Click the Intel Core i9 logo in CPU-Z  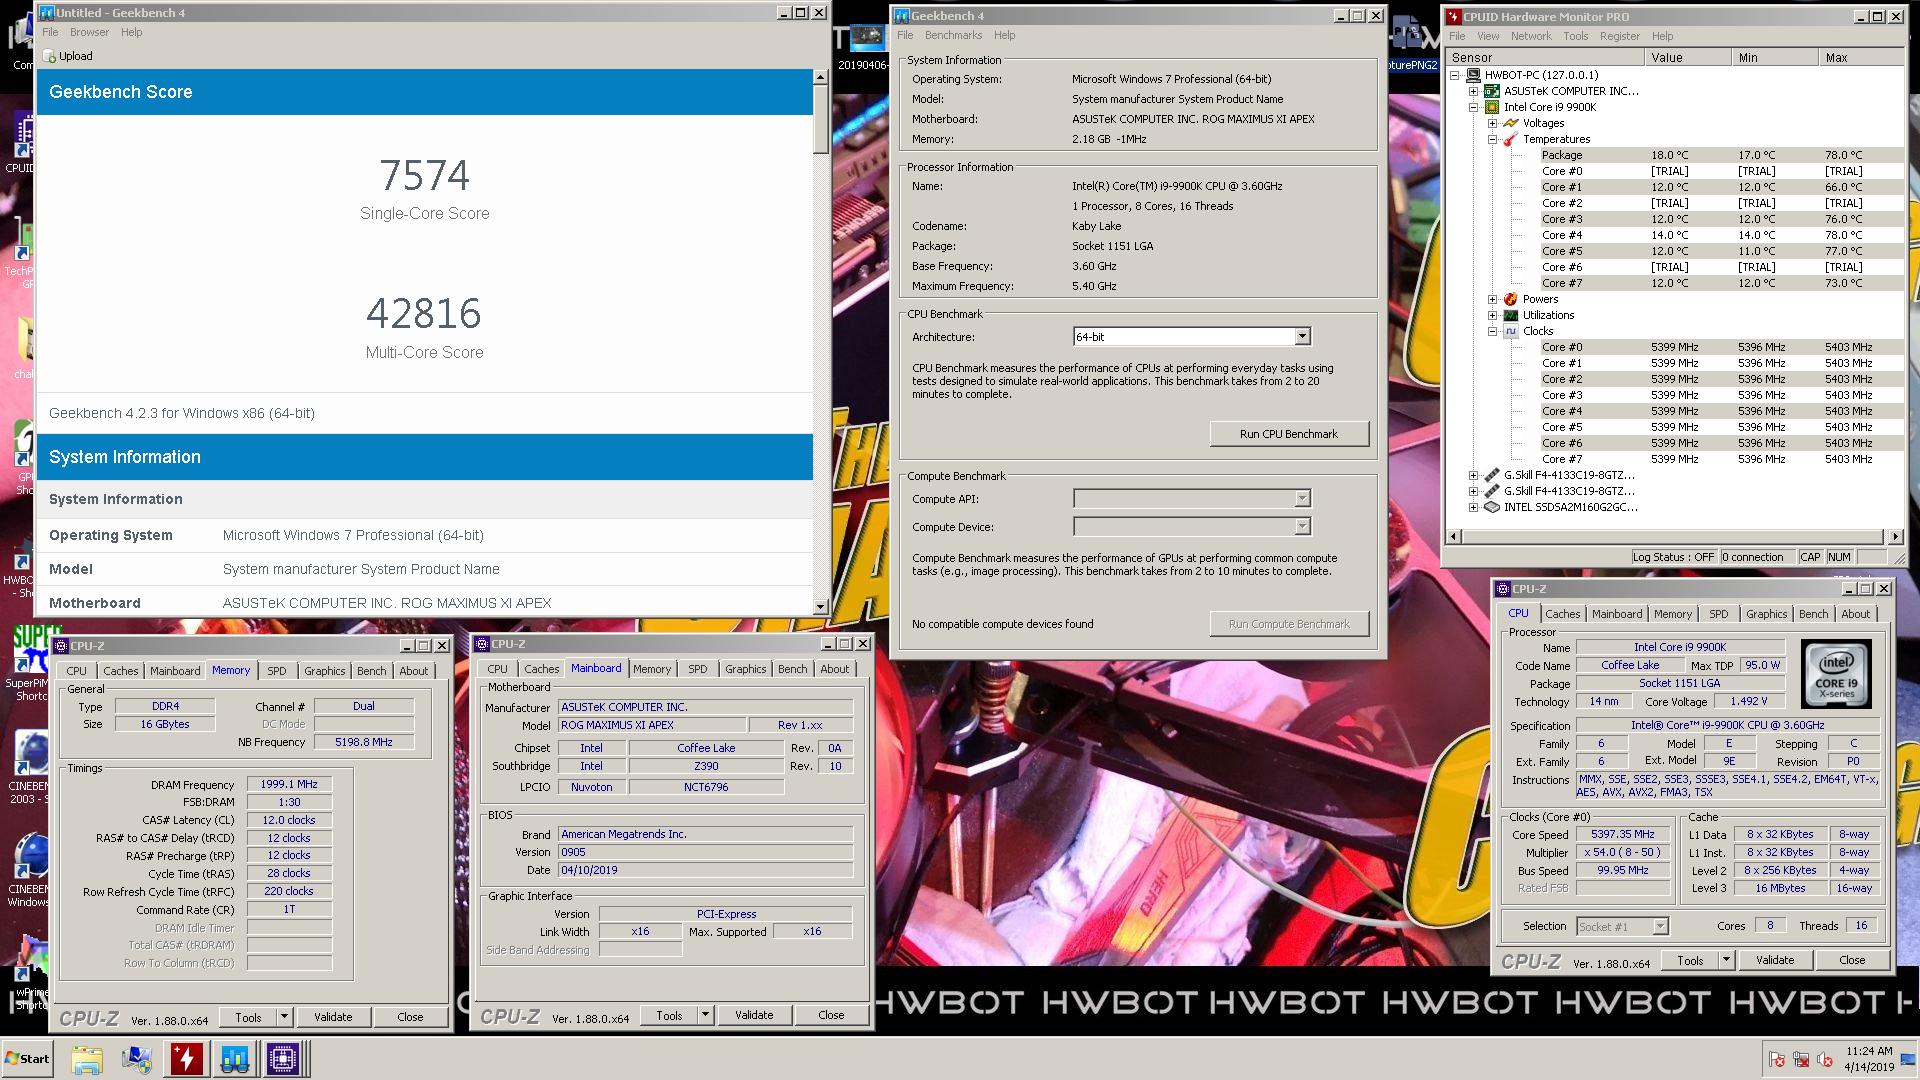(1836, 675)
